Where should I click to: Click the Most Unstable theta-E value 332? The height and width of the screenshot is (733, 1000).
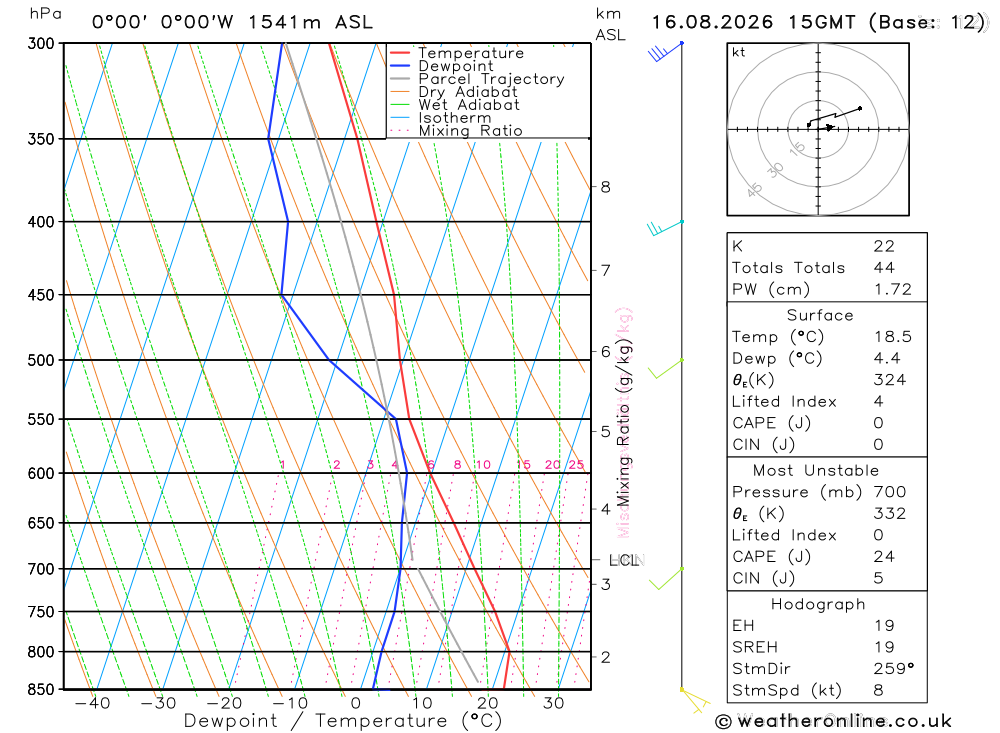(x=890, y=514)
